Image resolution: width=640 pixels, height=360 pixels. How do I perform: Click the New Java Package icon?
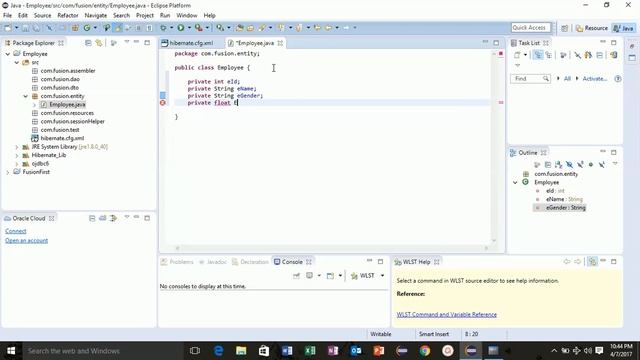pyautogui.click(x=75, y=28)
